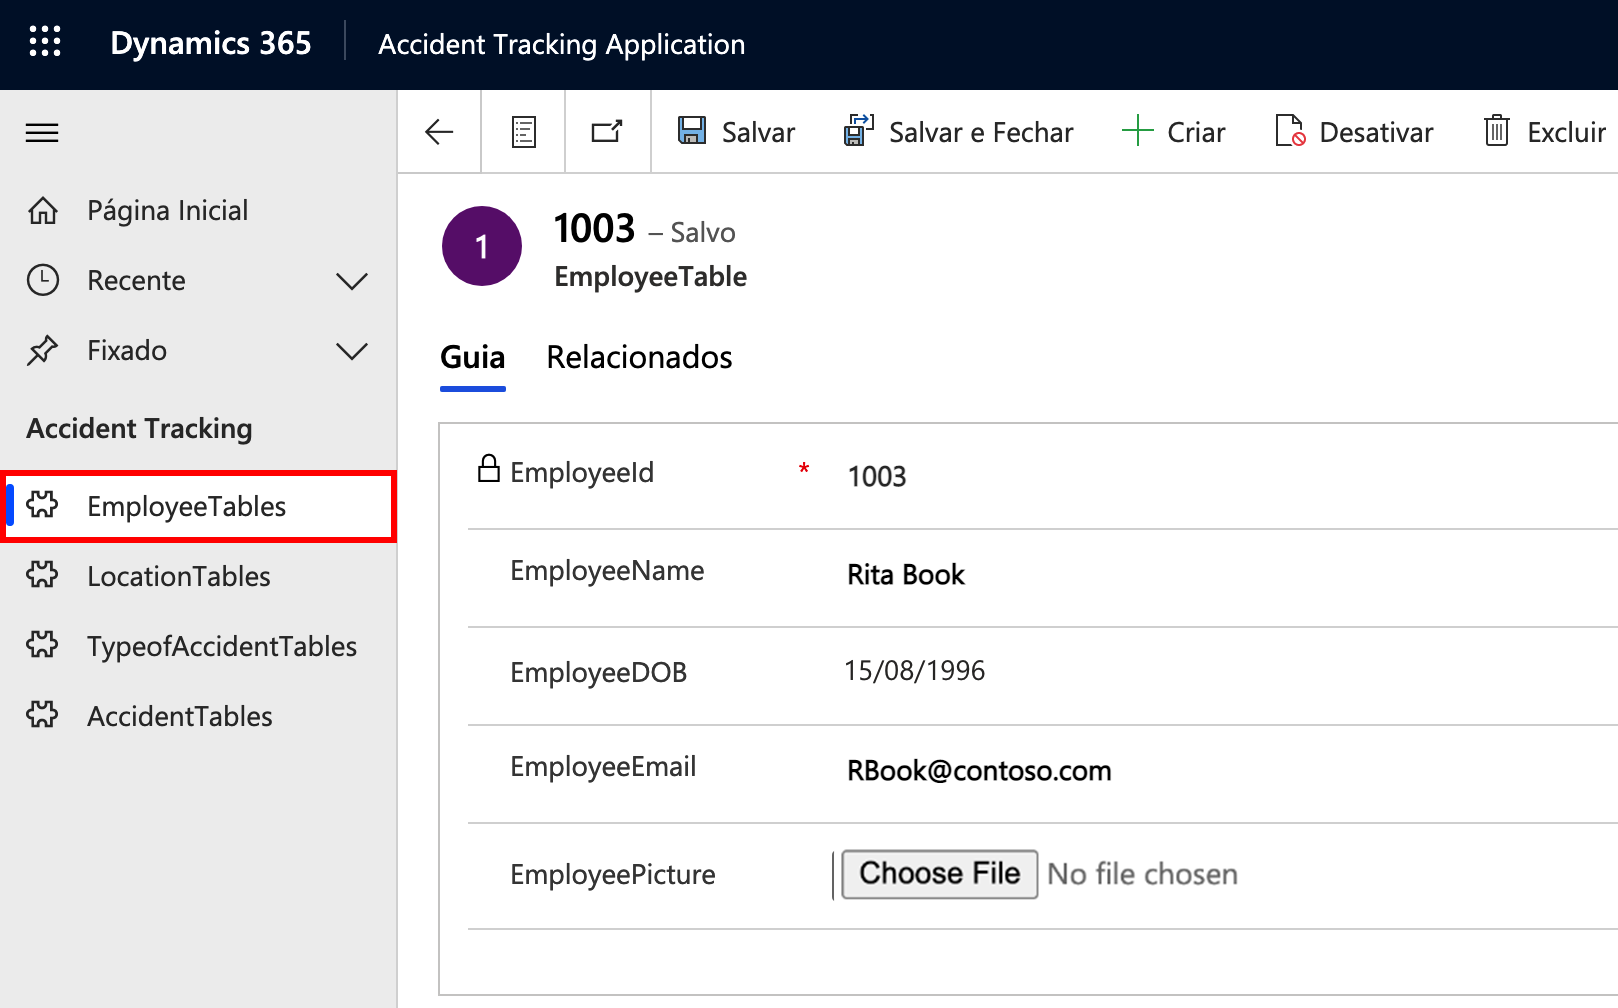Click the Excluir command label

point(1566,132)
